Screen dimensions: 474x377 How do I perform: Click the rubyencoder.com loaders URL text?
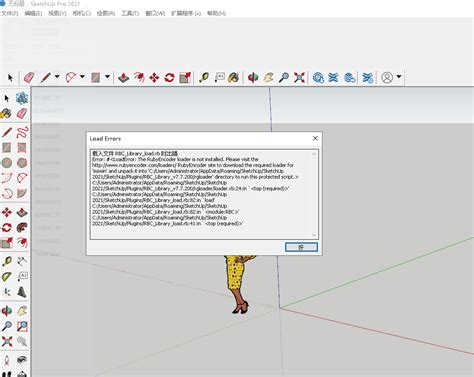tap(134, 165)
